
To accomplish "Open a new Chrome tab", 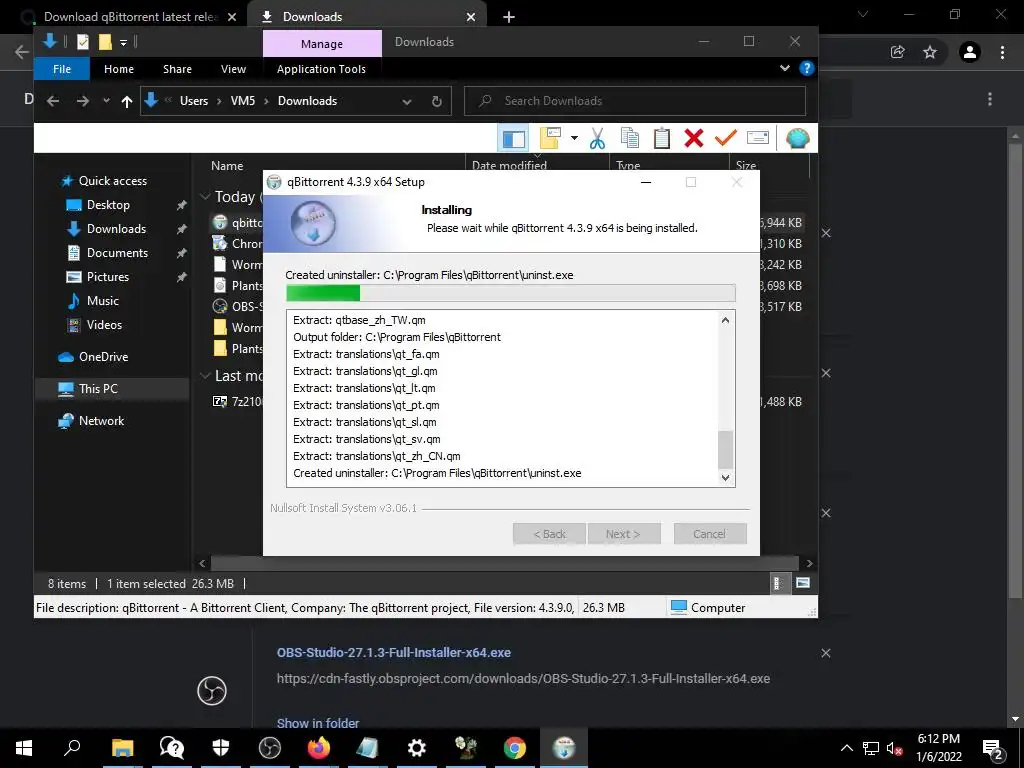I will pos(509,17).
